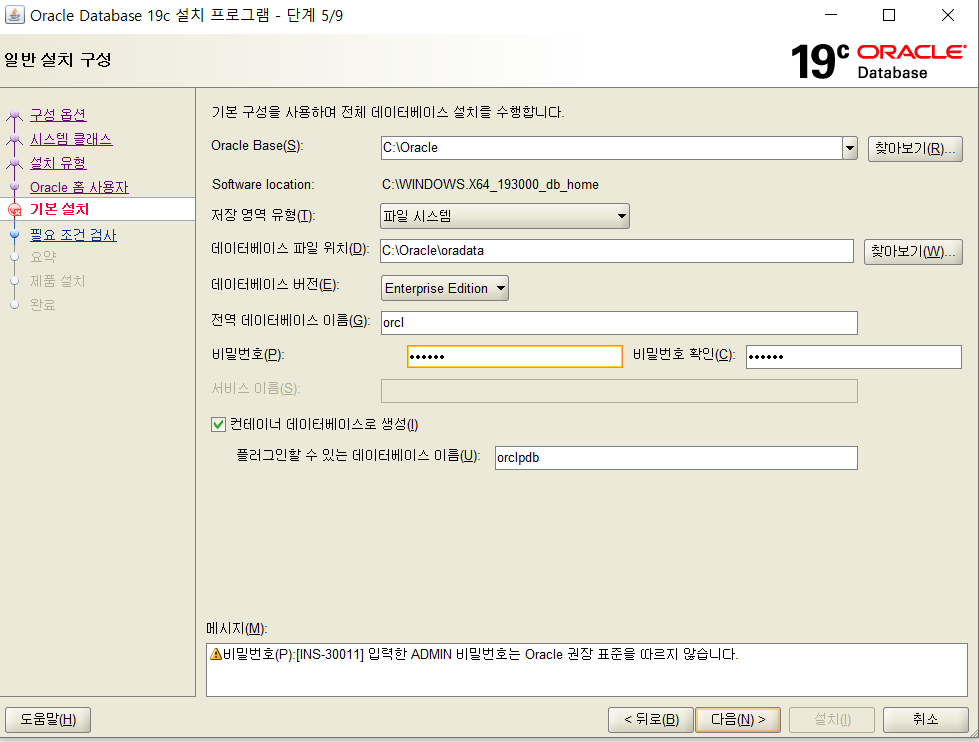Focus the 비밀번호(P) password field
The width and height of the screenshot is (979, 742).
pos(514,357)
